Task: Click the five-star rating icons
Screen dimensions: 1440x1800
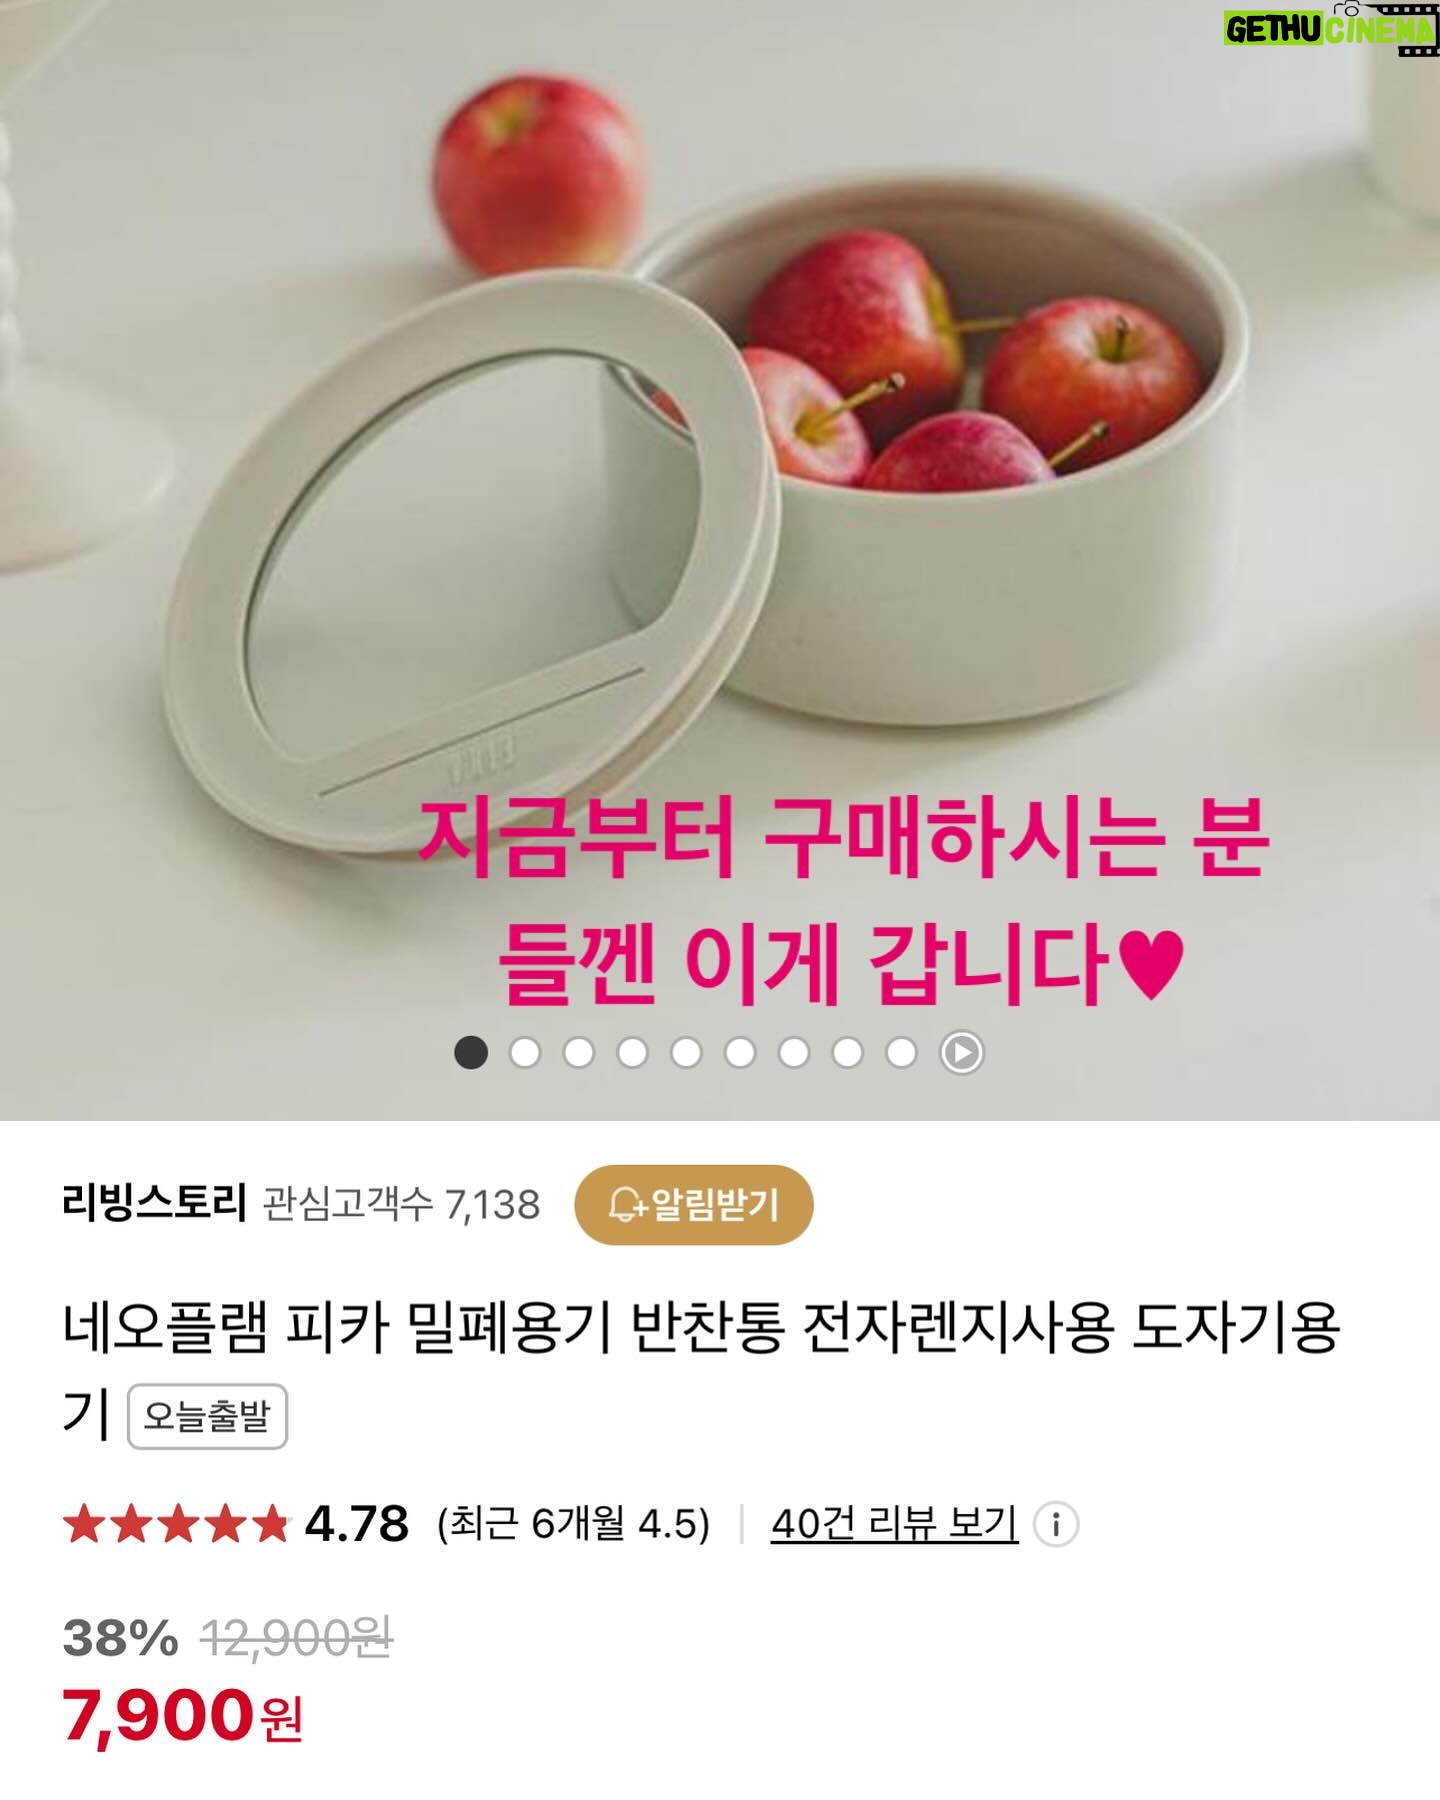Action: point(176,1525)
